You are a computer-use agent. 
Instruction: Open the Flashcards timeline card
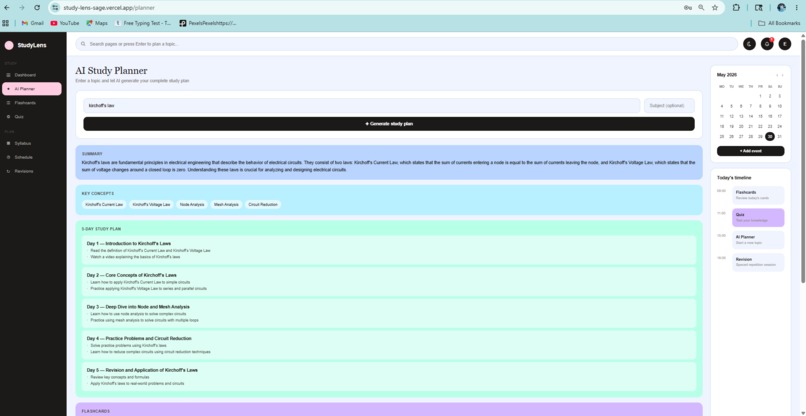[x=758, y=195]
